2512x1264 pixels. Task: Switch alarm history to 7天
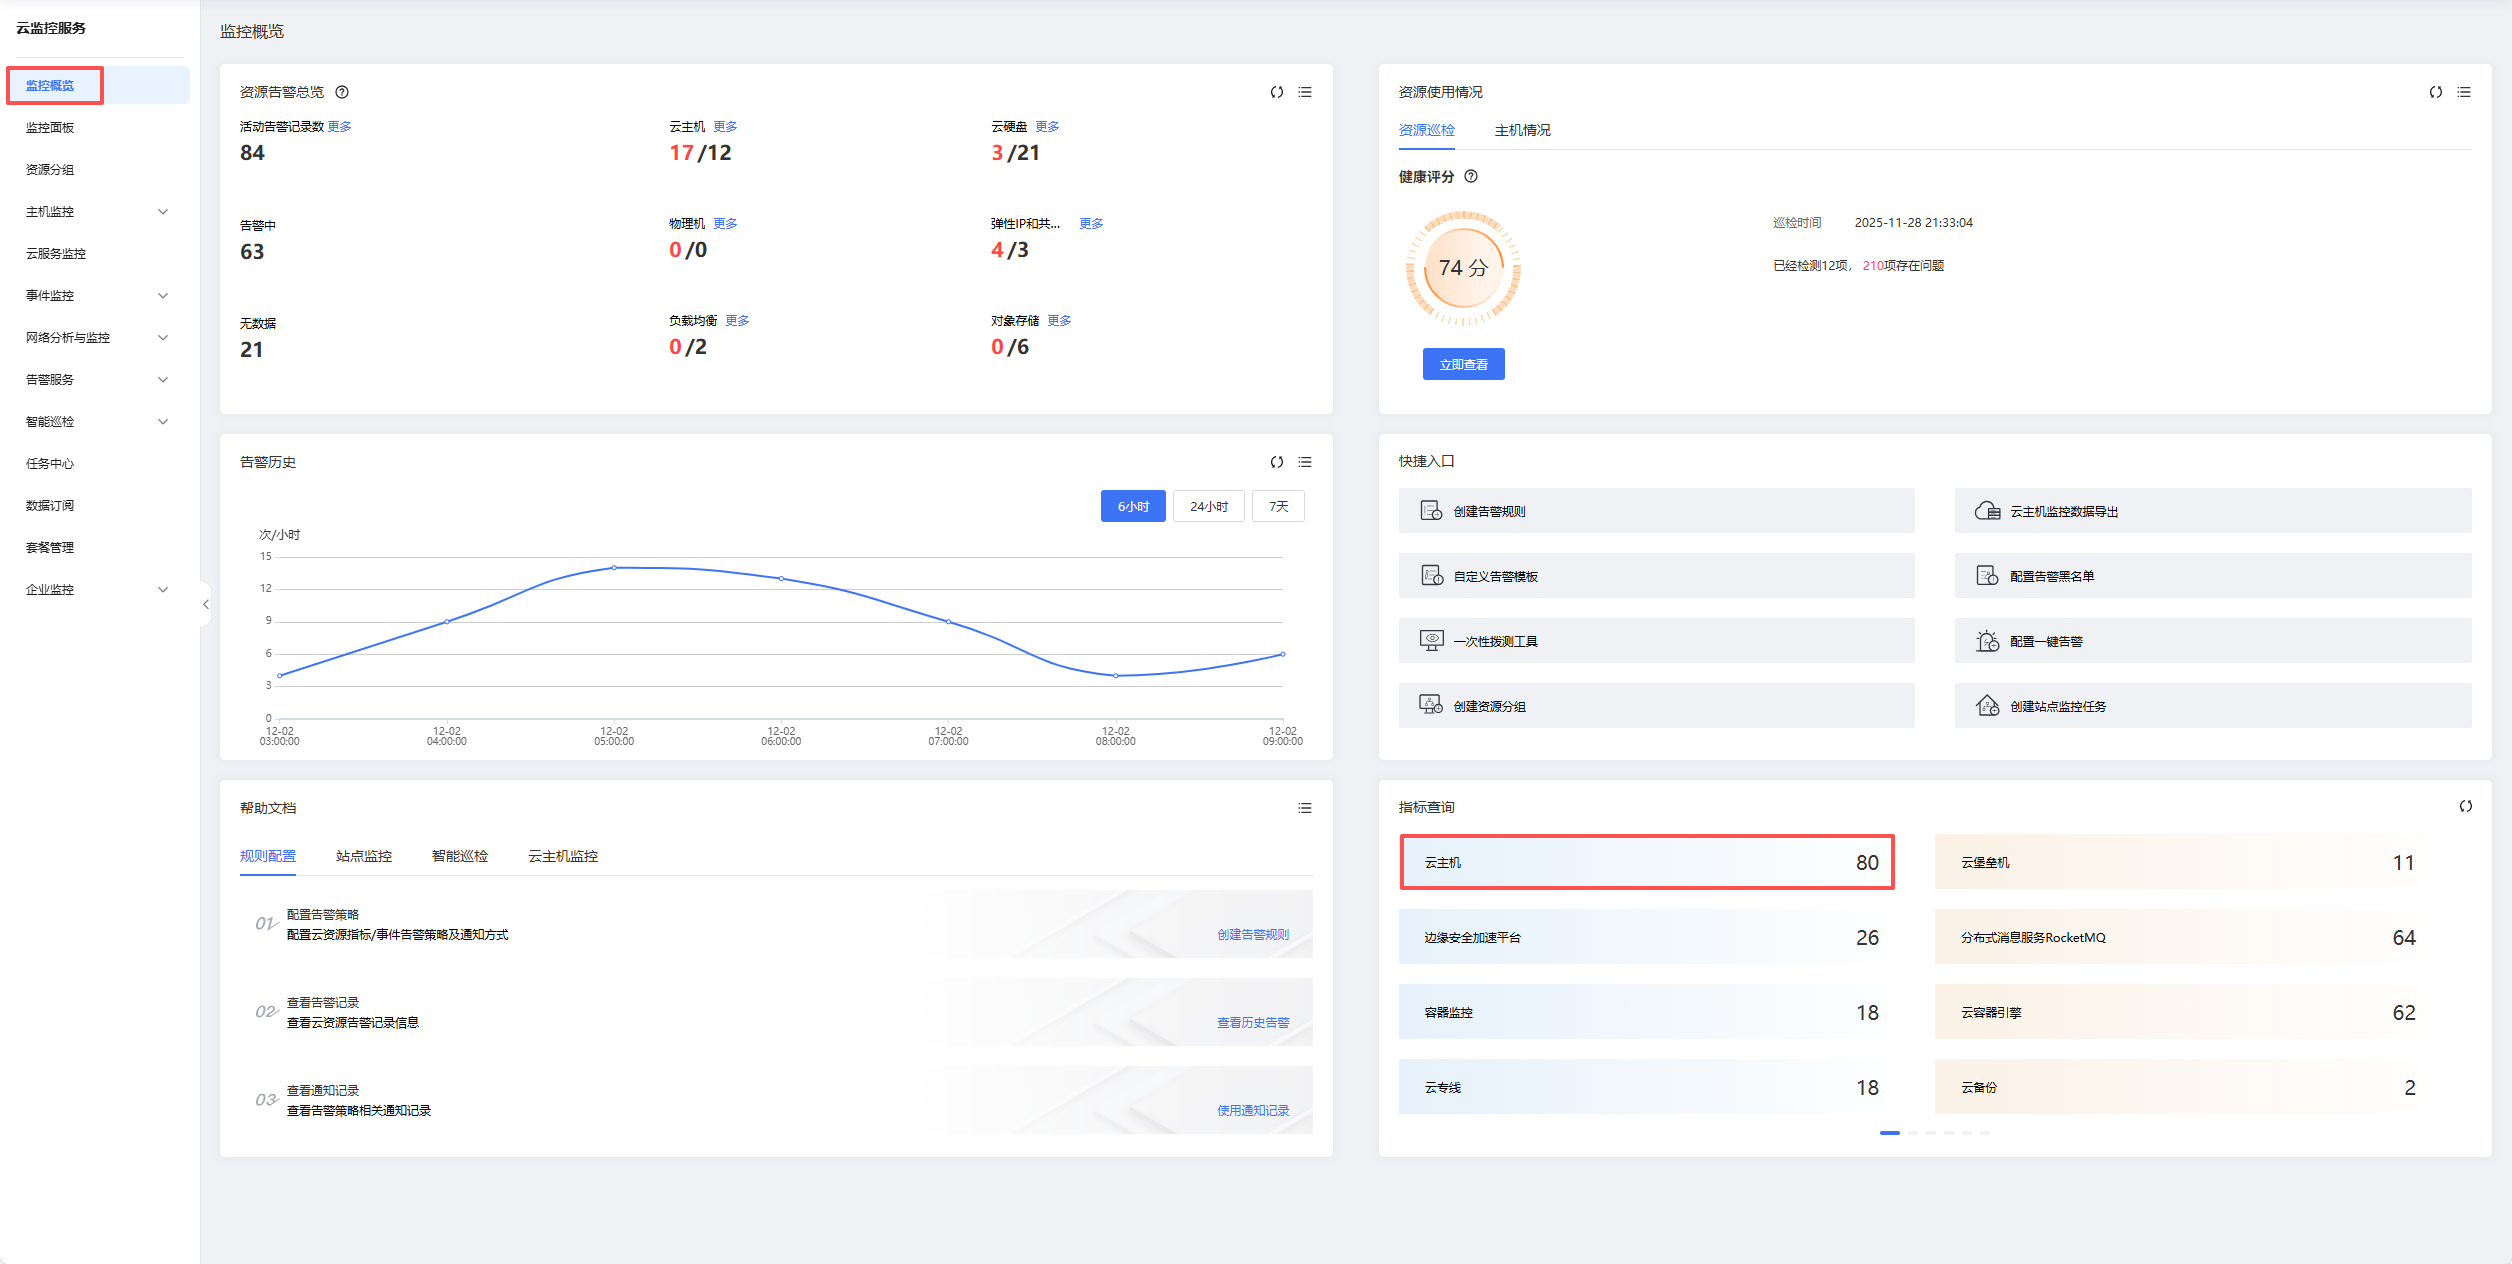tap(1278, 507)
